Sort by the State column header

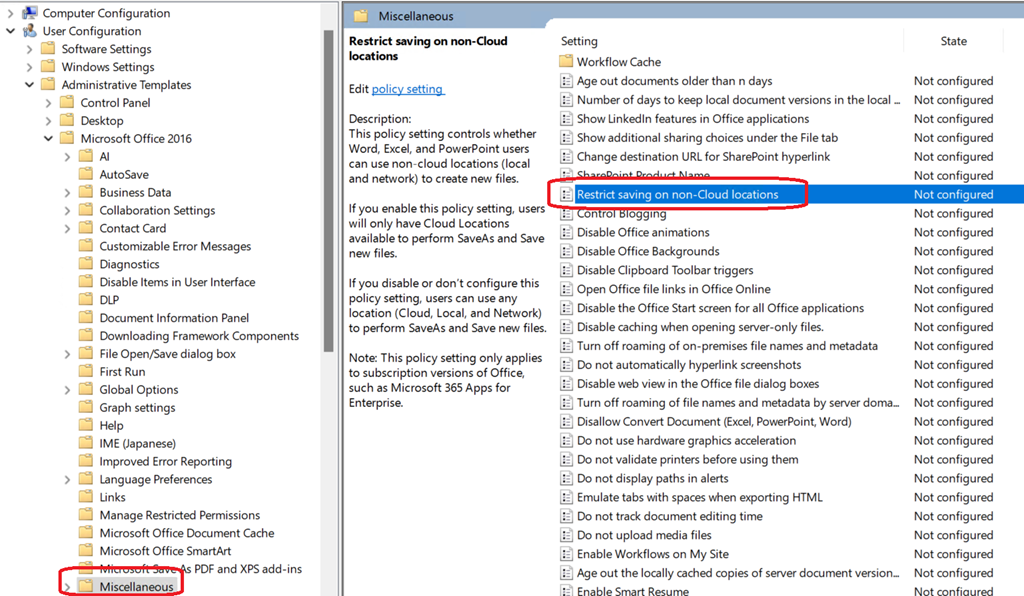[x=953, y=41]
